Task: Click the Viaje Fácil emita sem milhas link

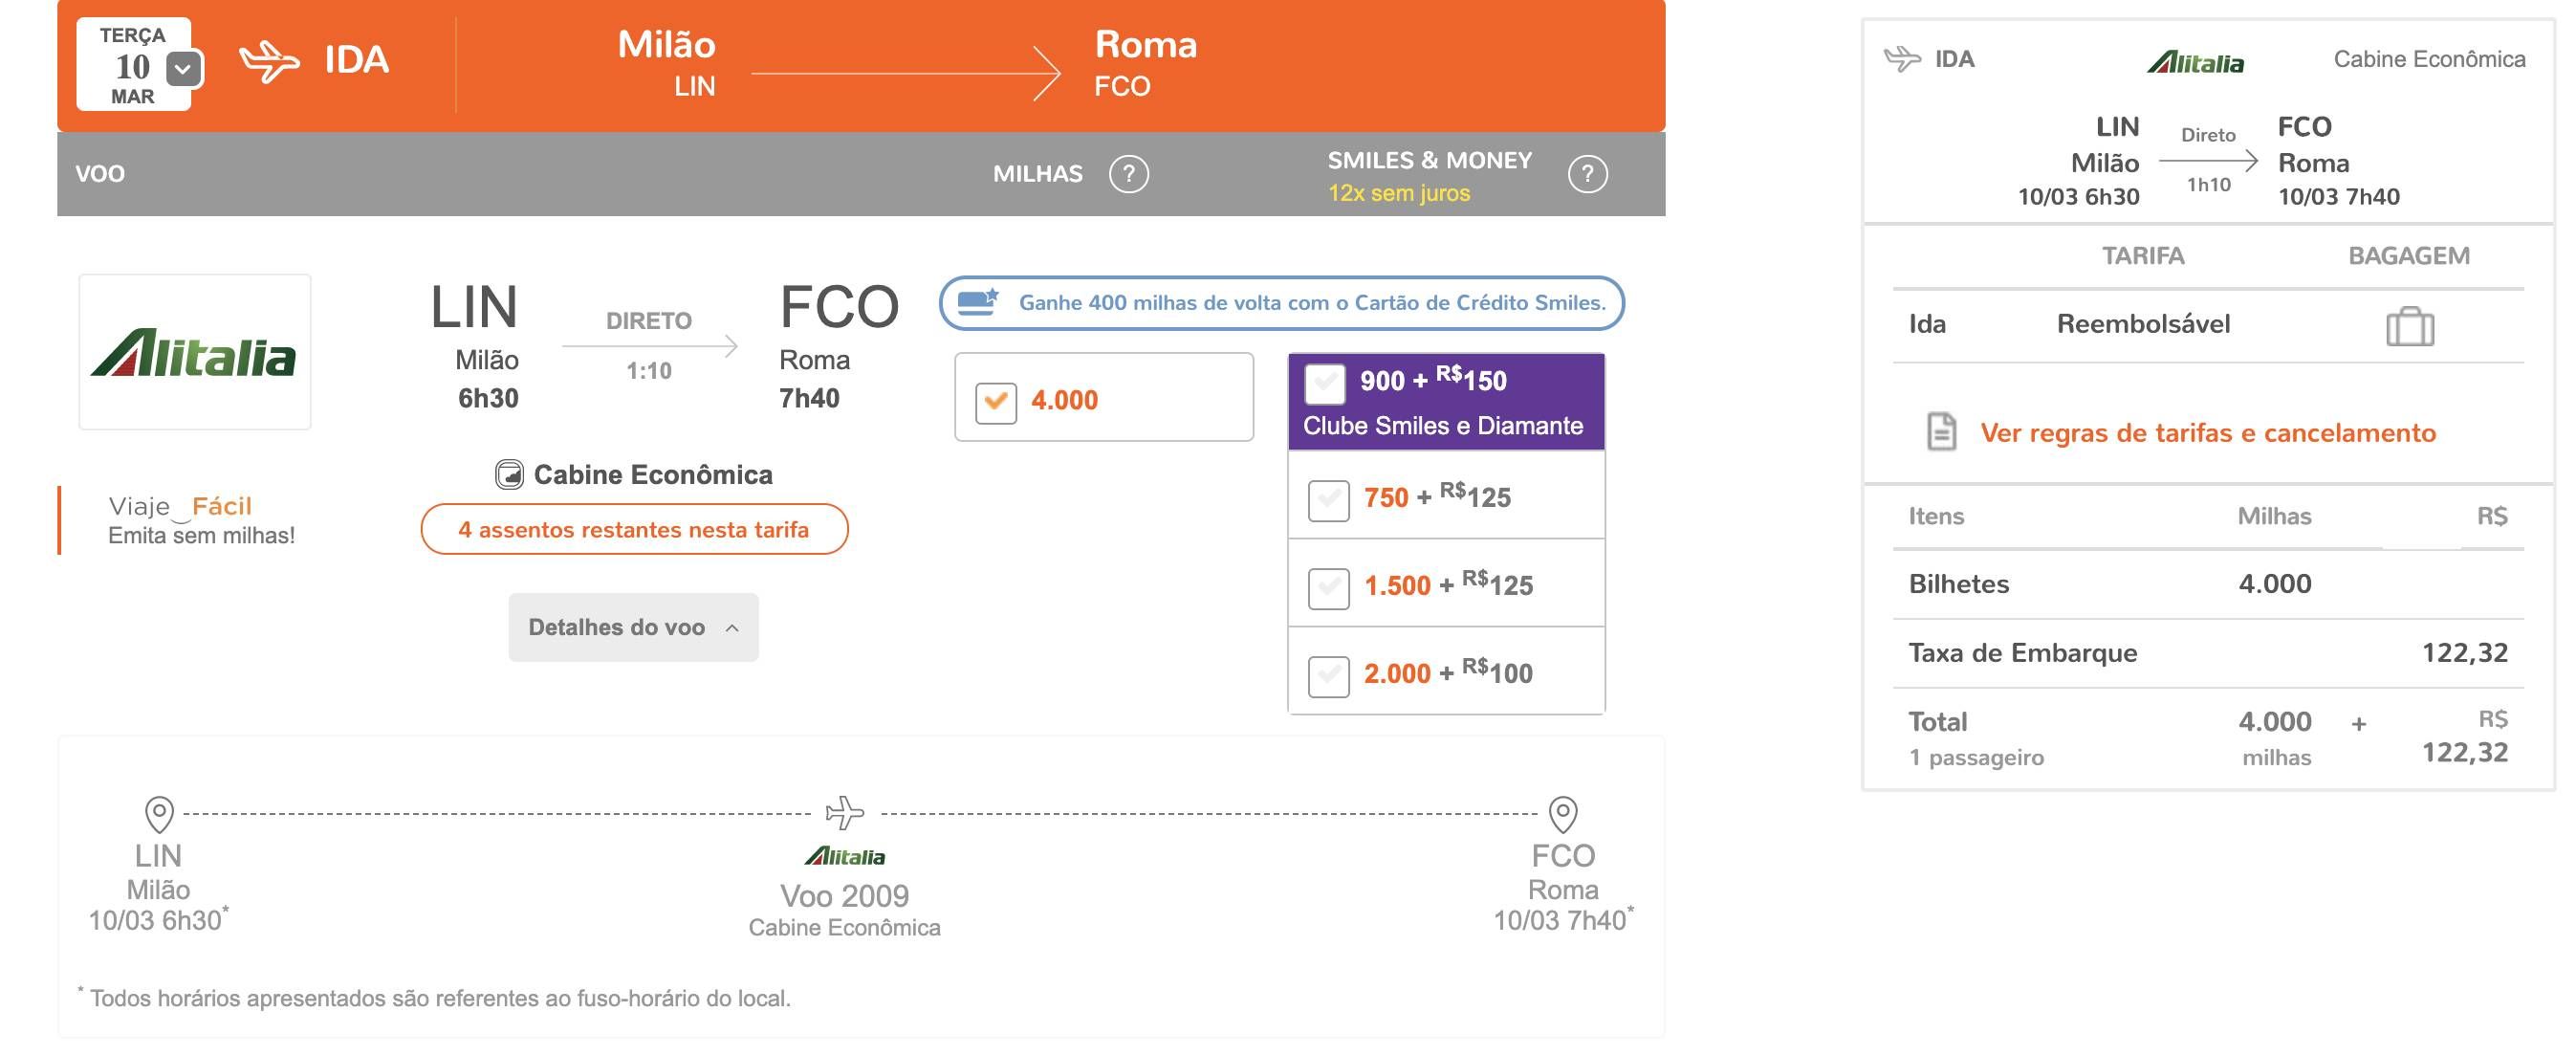Action: [x=201, y=520]
